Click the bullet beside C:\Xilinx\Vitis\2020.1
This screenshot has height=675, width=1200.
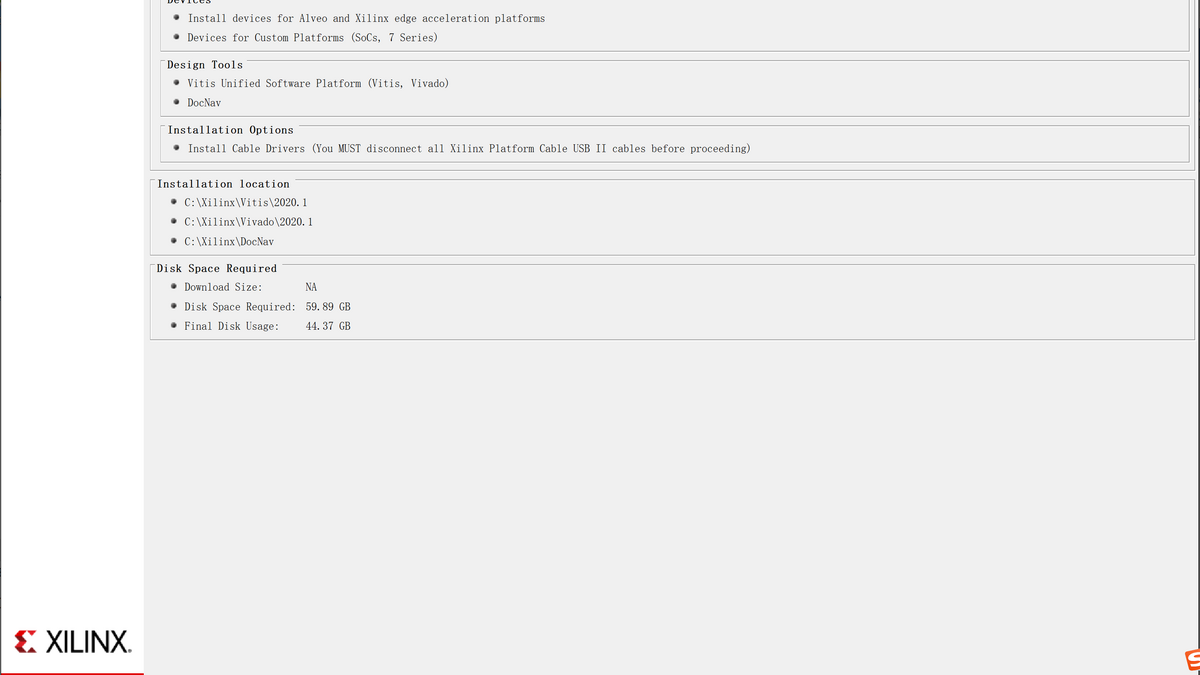(173, 202)
